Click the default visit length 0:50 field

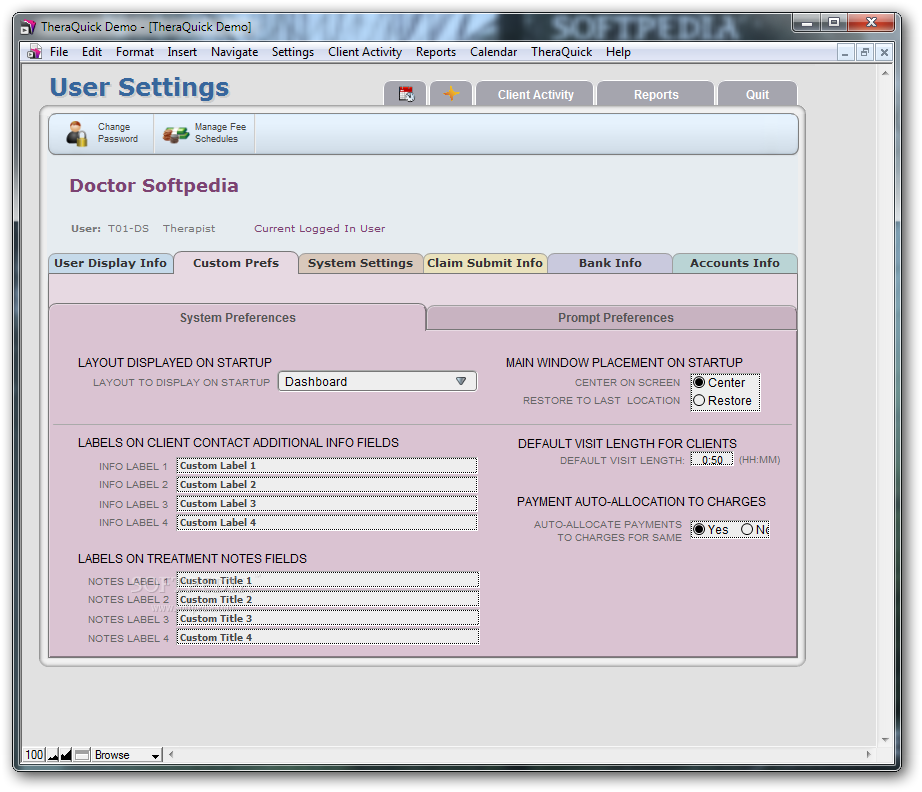pos(711,460)
